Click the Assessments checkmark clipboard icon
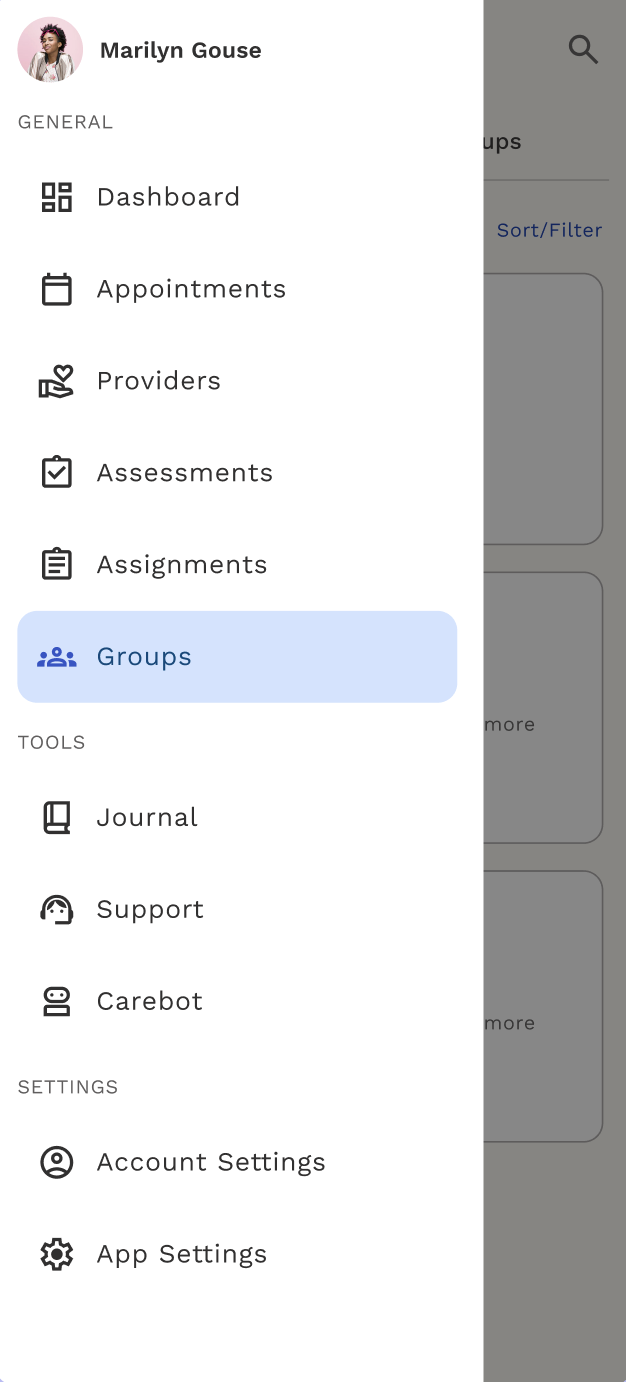 [56, 473]
